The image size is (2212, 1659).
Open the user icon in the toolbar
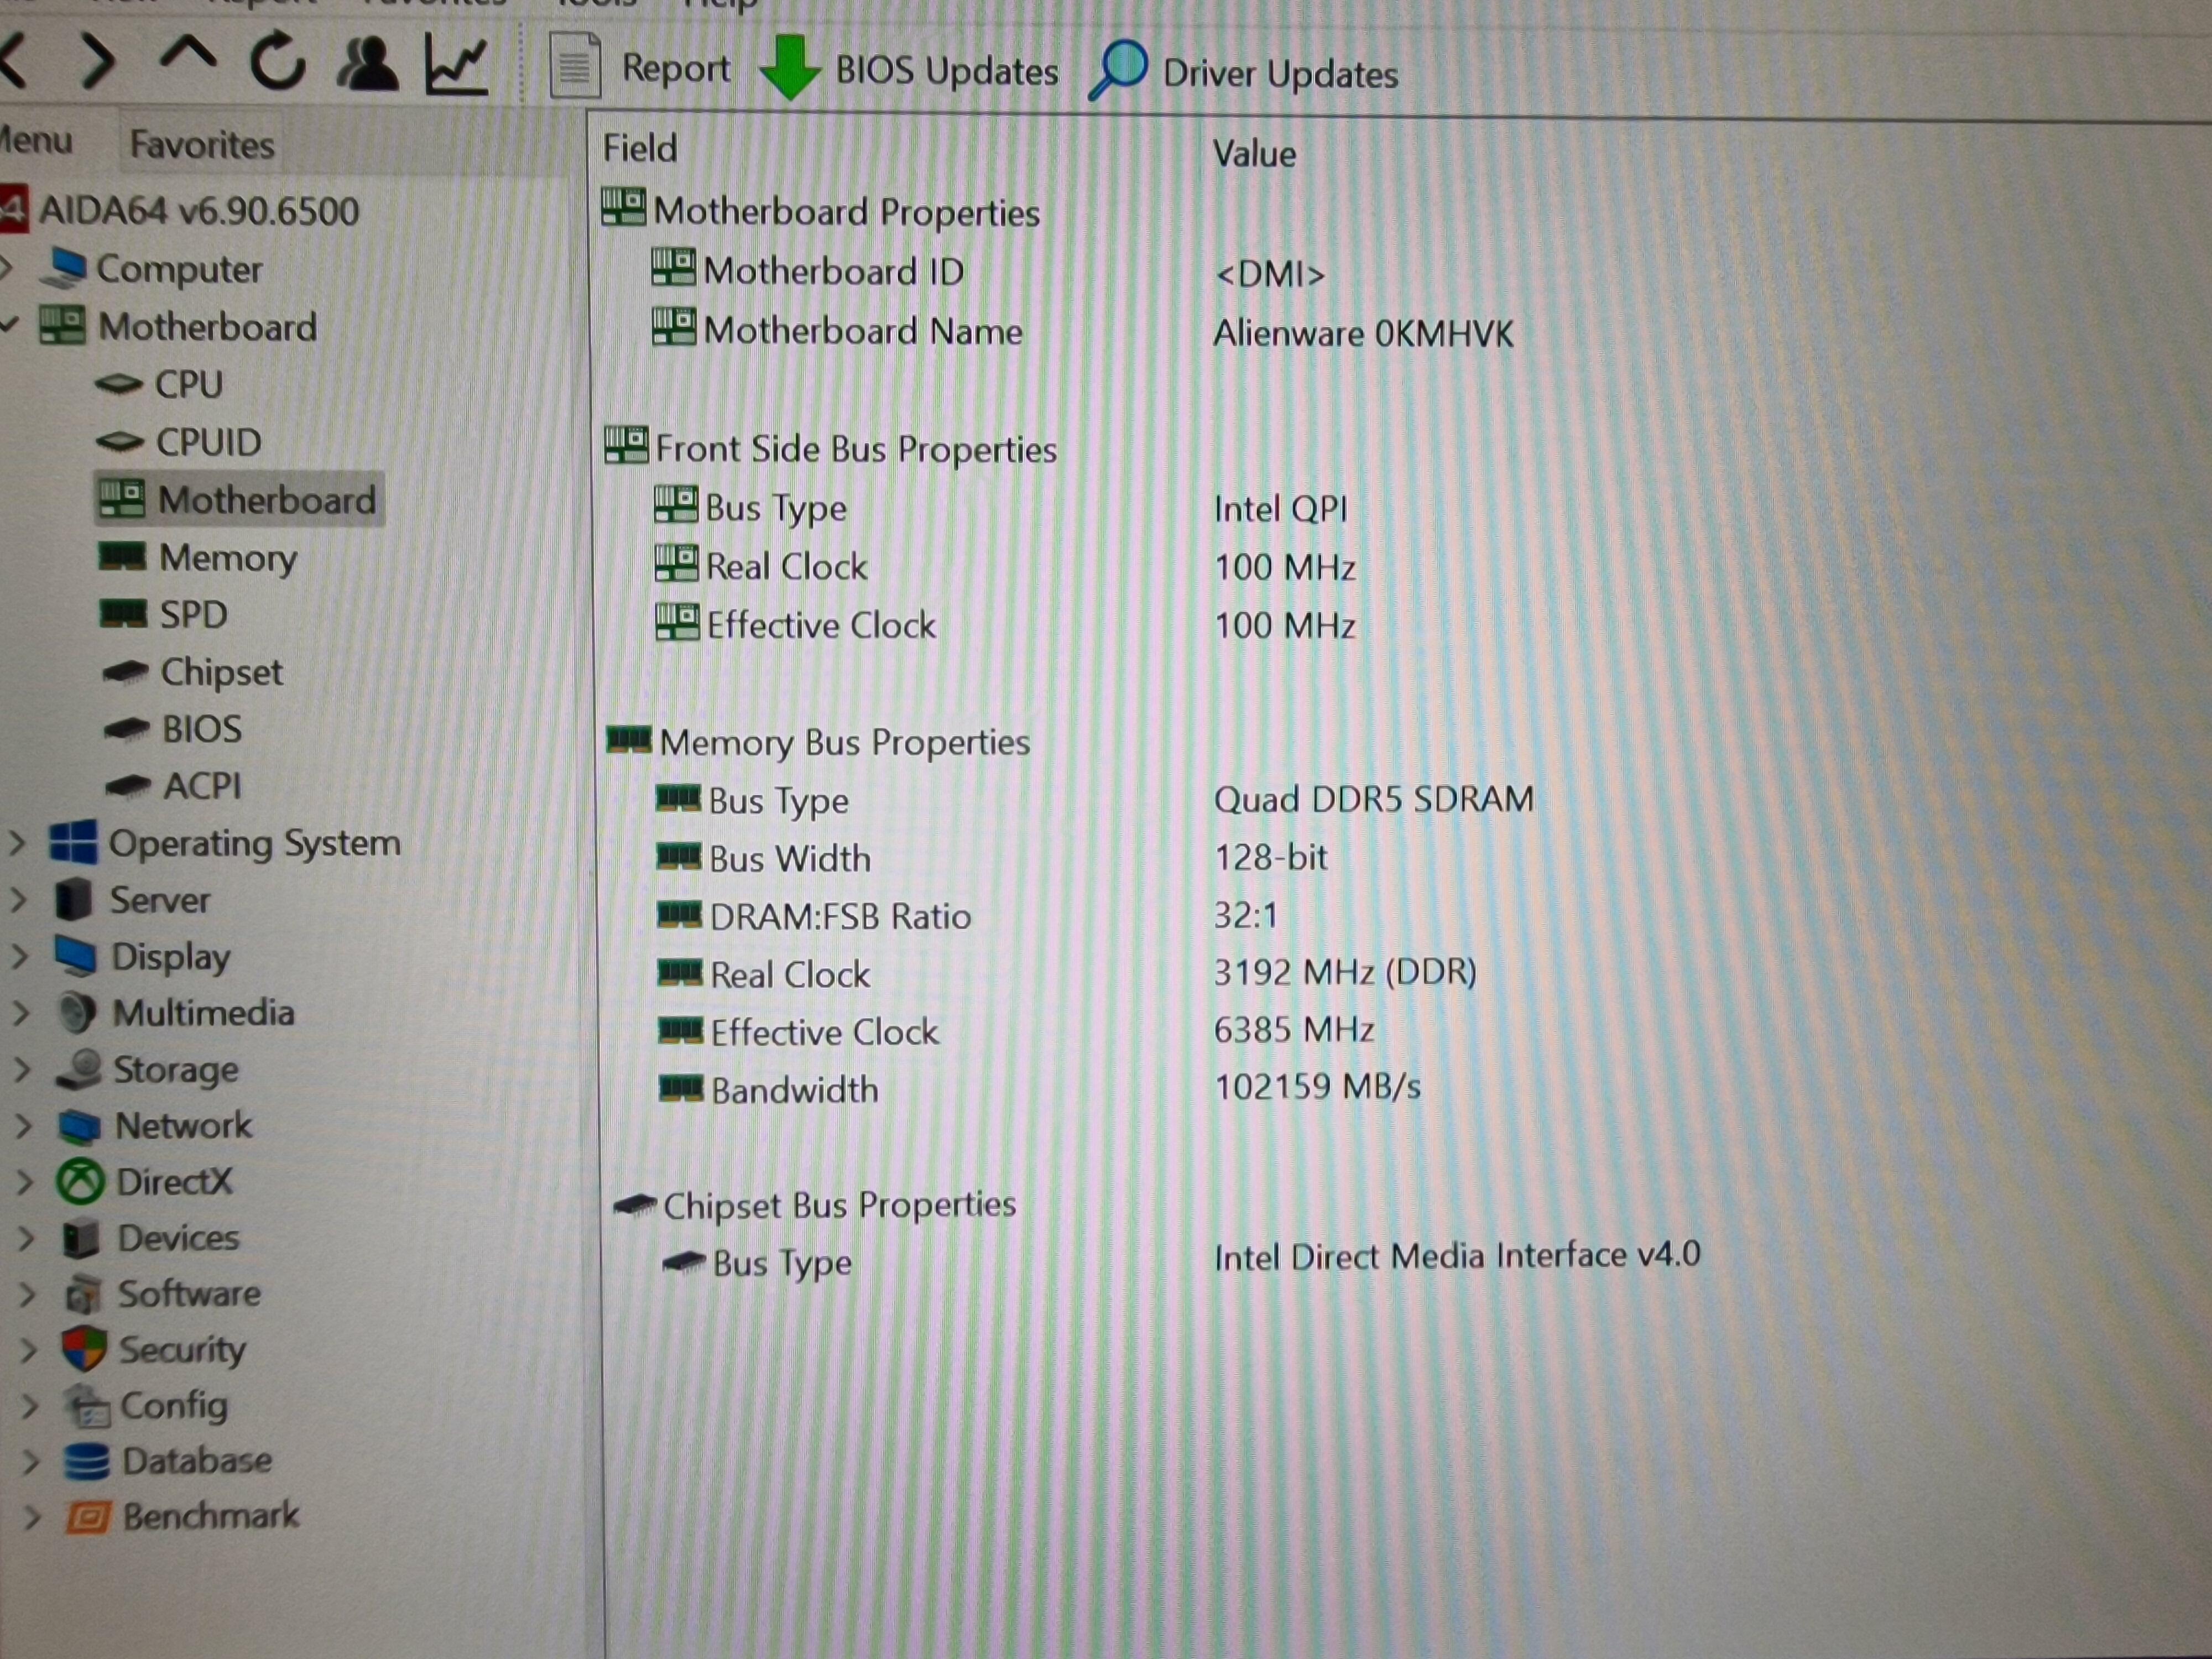[367, 64]
